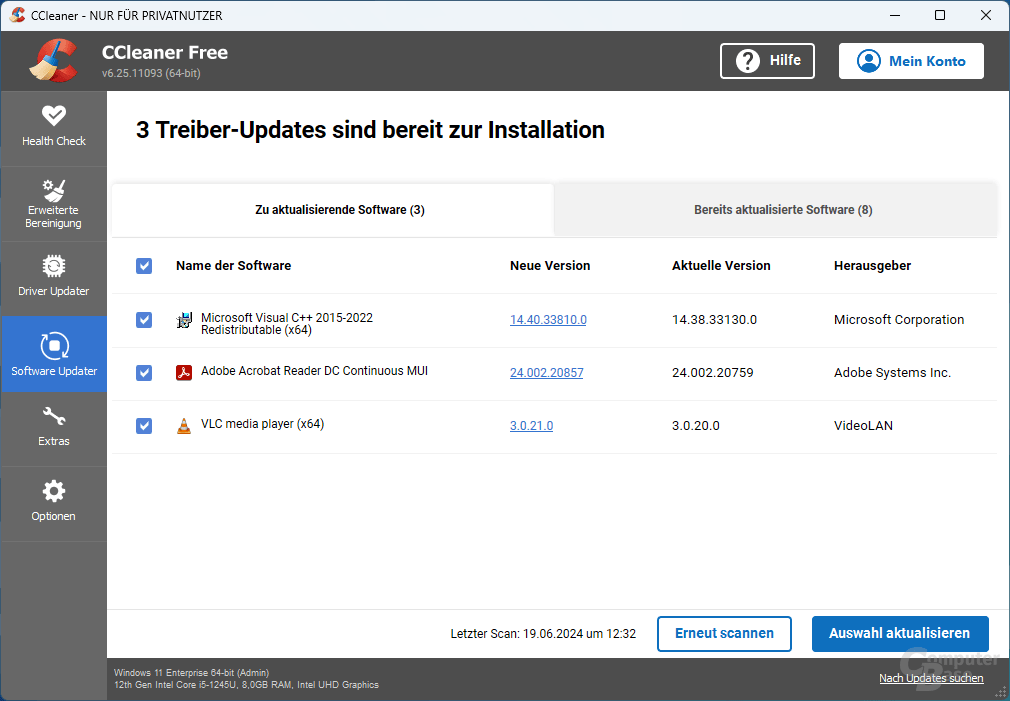Click Nach Updates suchen link

(931, 678)
